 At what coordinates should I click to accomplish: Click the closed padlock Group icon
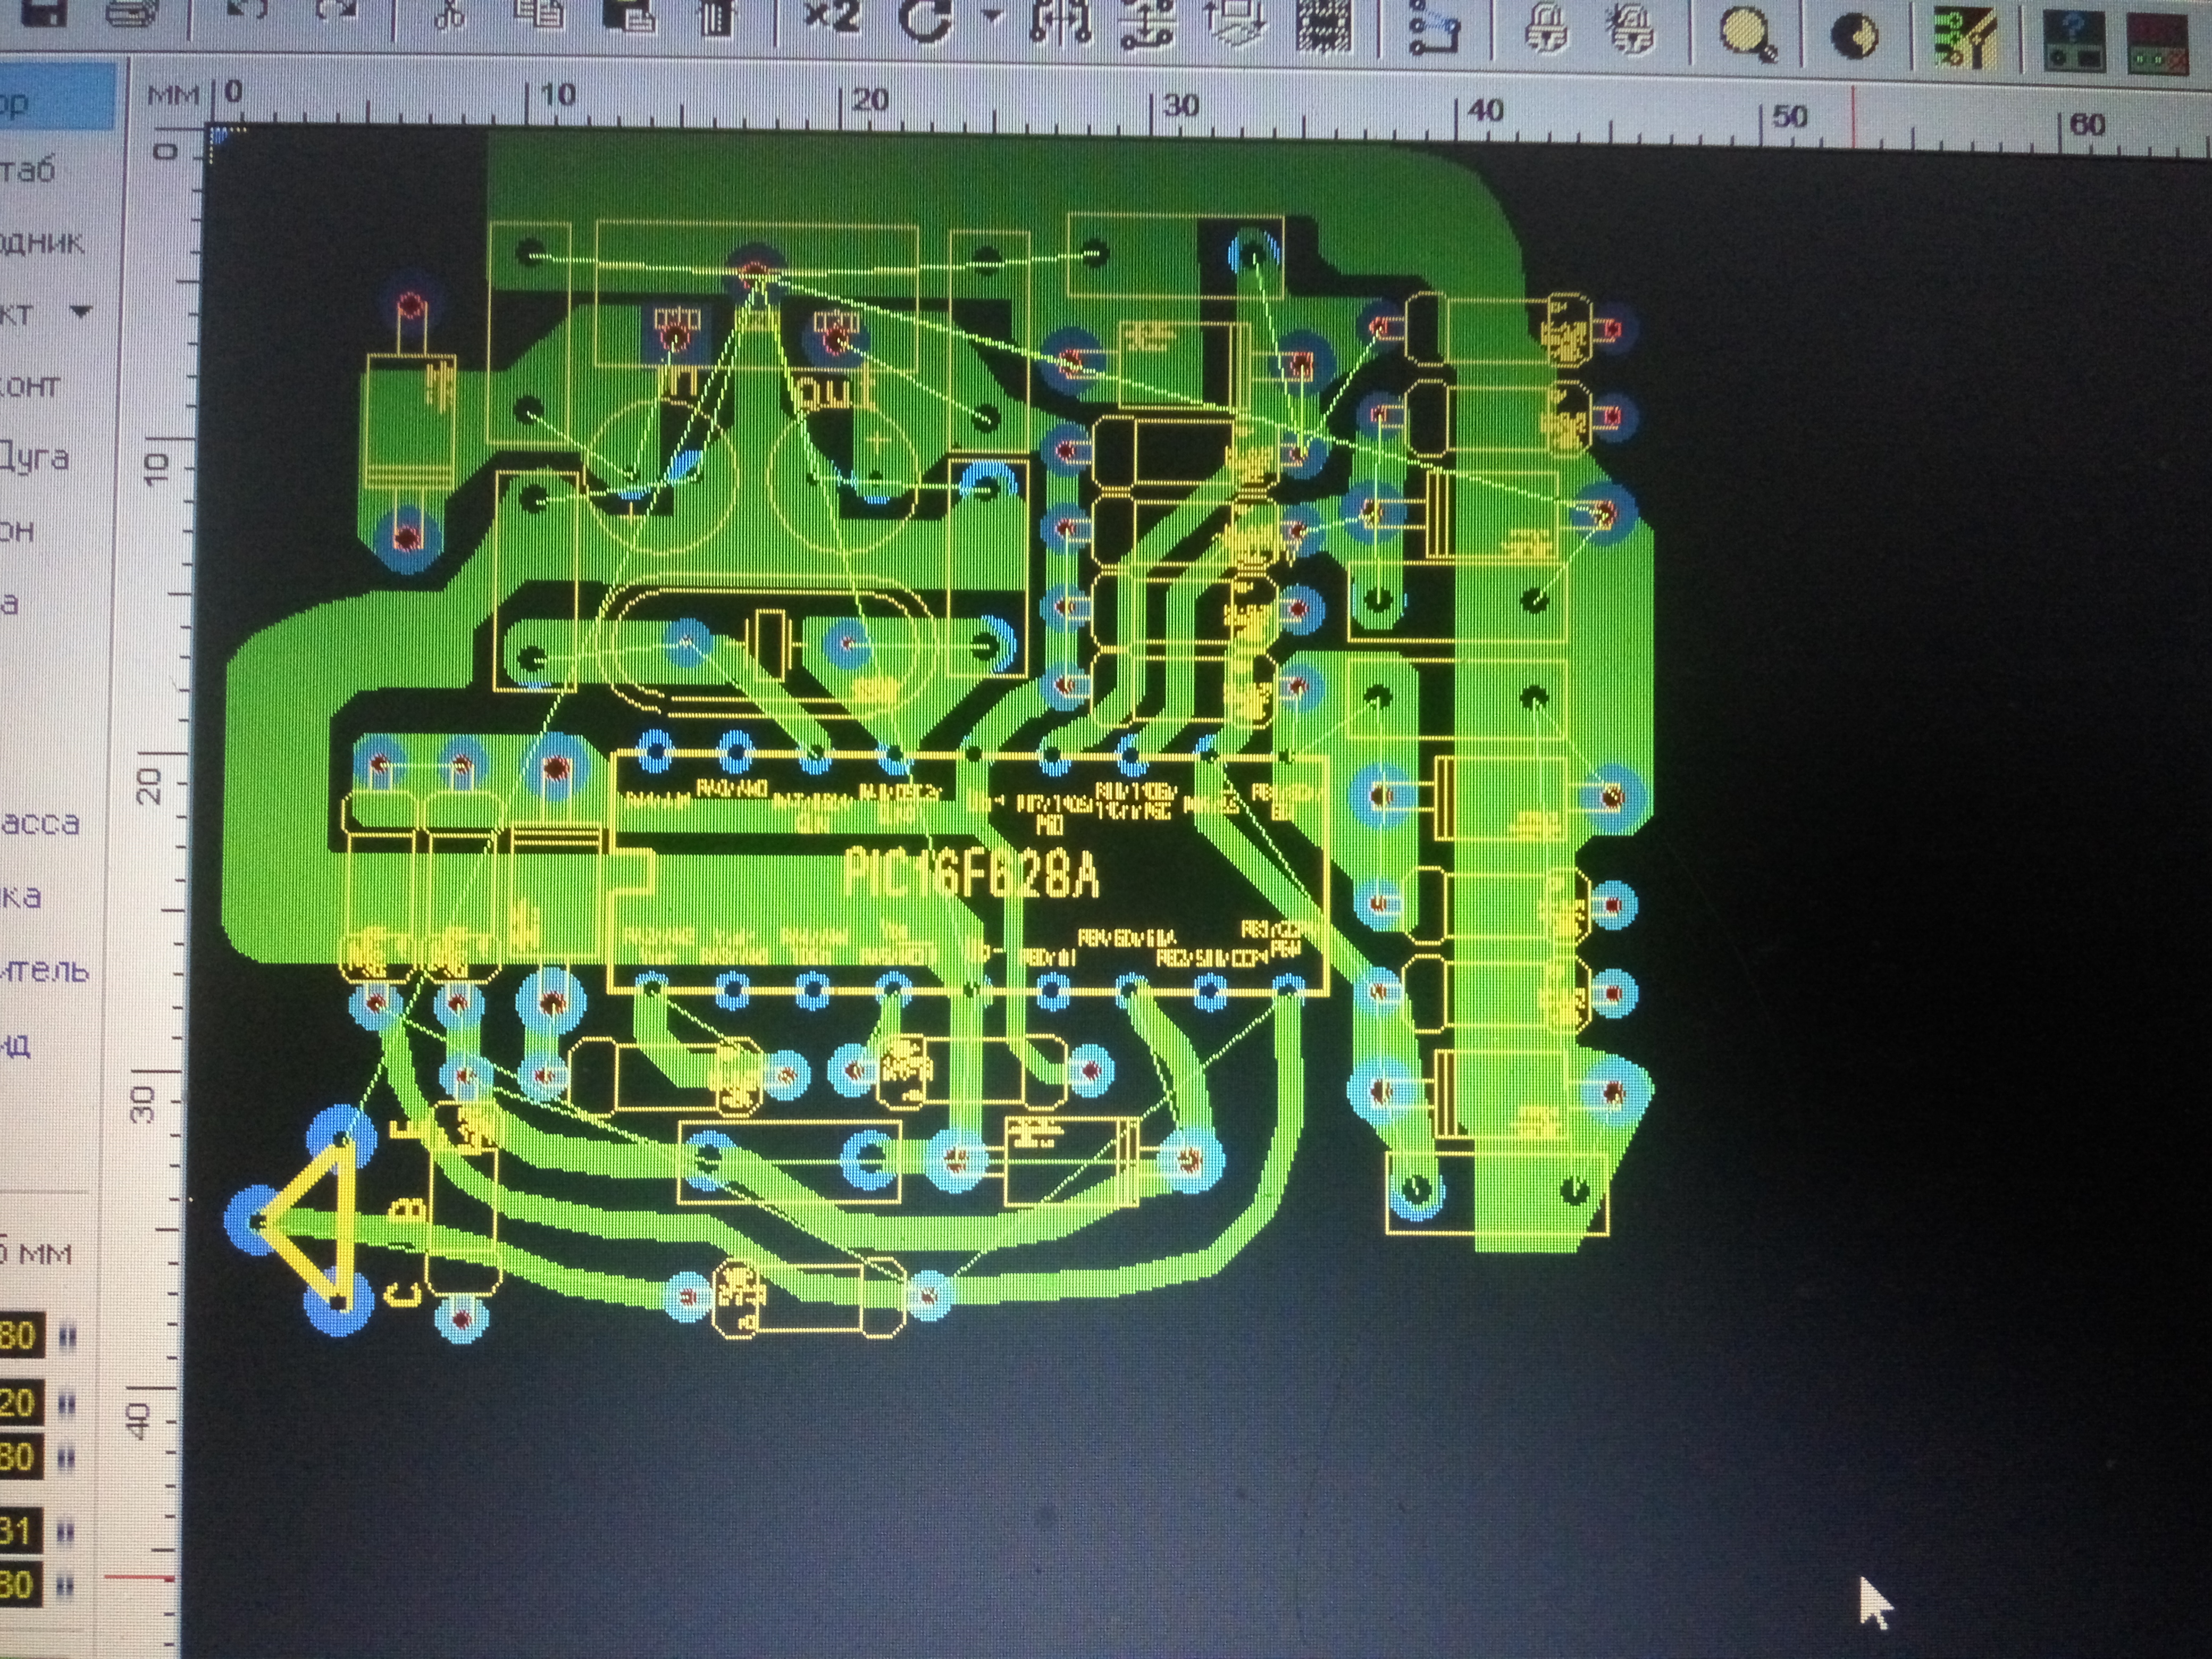click(x=1548, y=28)
